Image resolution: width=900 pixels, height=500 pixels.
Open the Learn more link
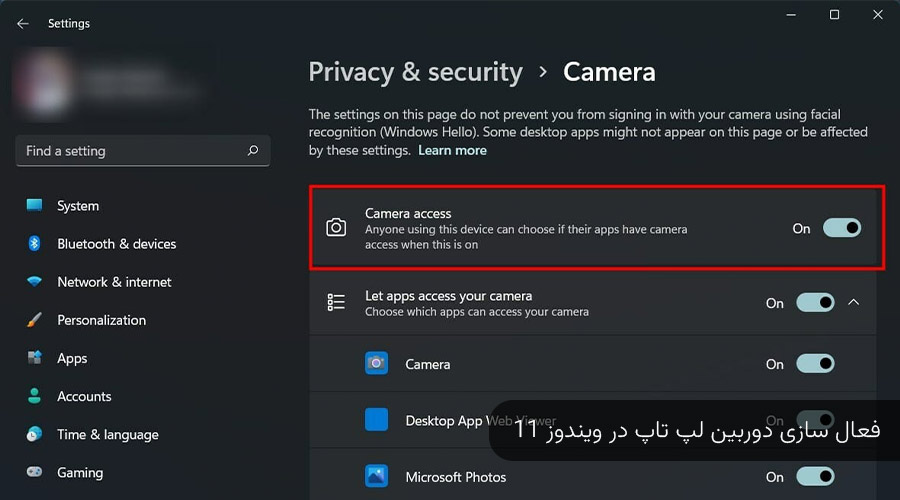[x=452, y=150]
